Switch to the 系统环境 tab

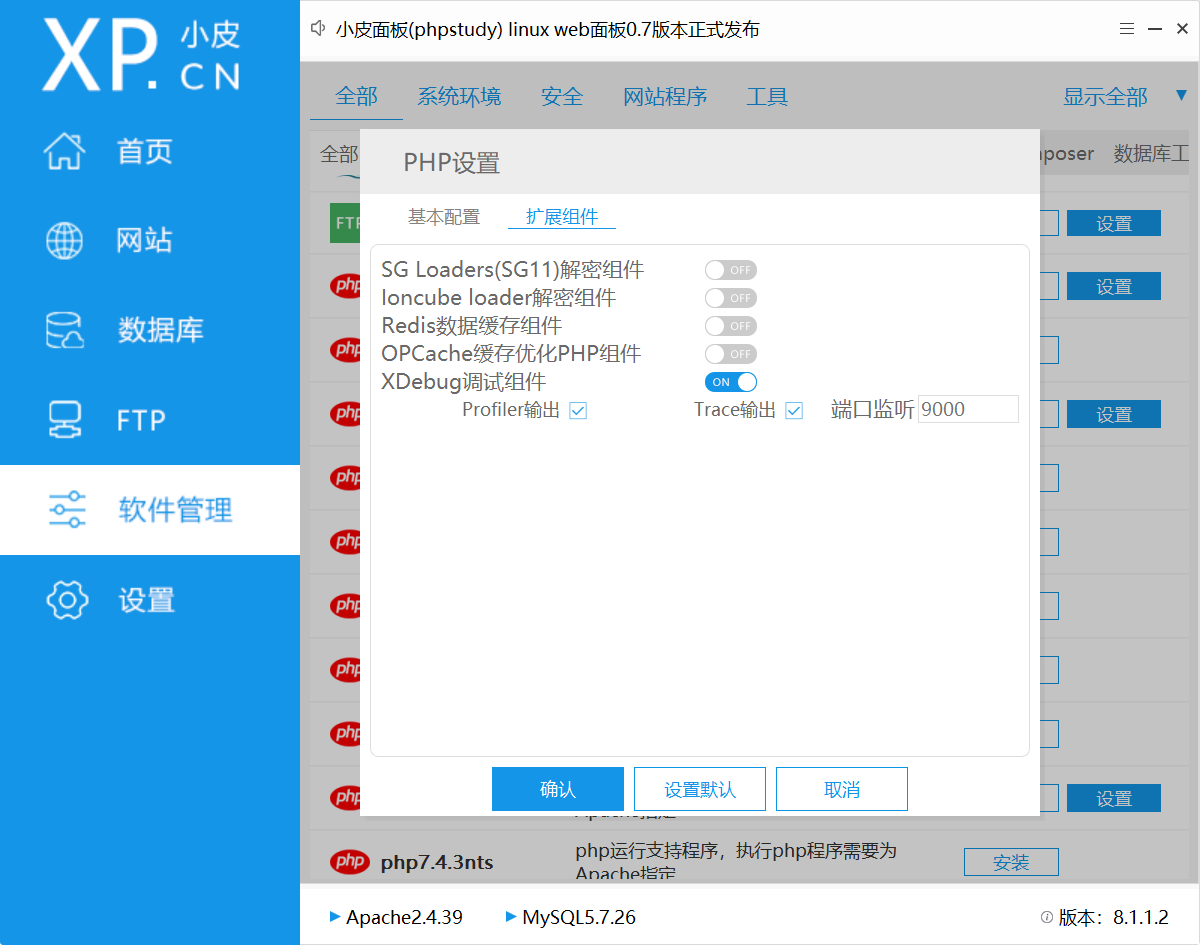point(459,96)
